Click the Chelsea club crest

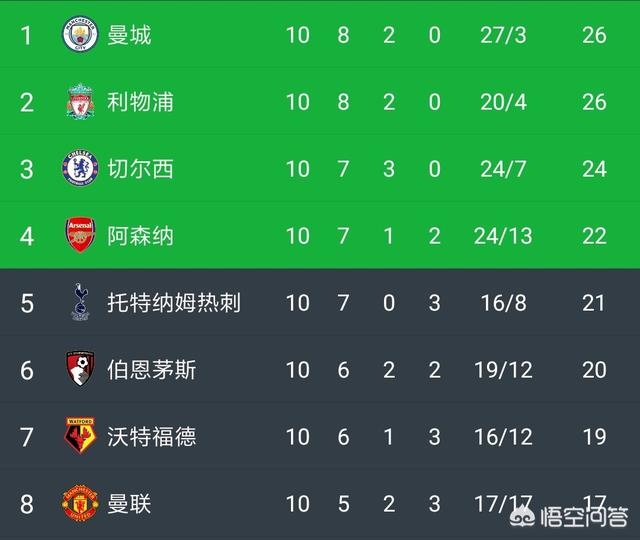click(x=80, y=169)
